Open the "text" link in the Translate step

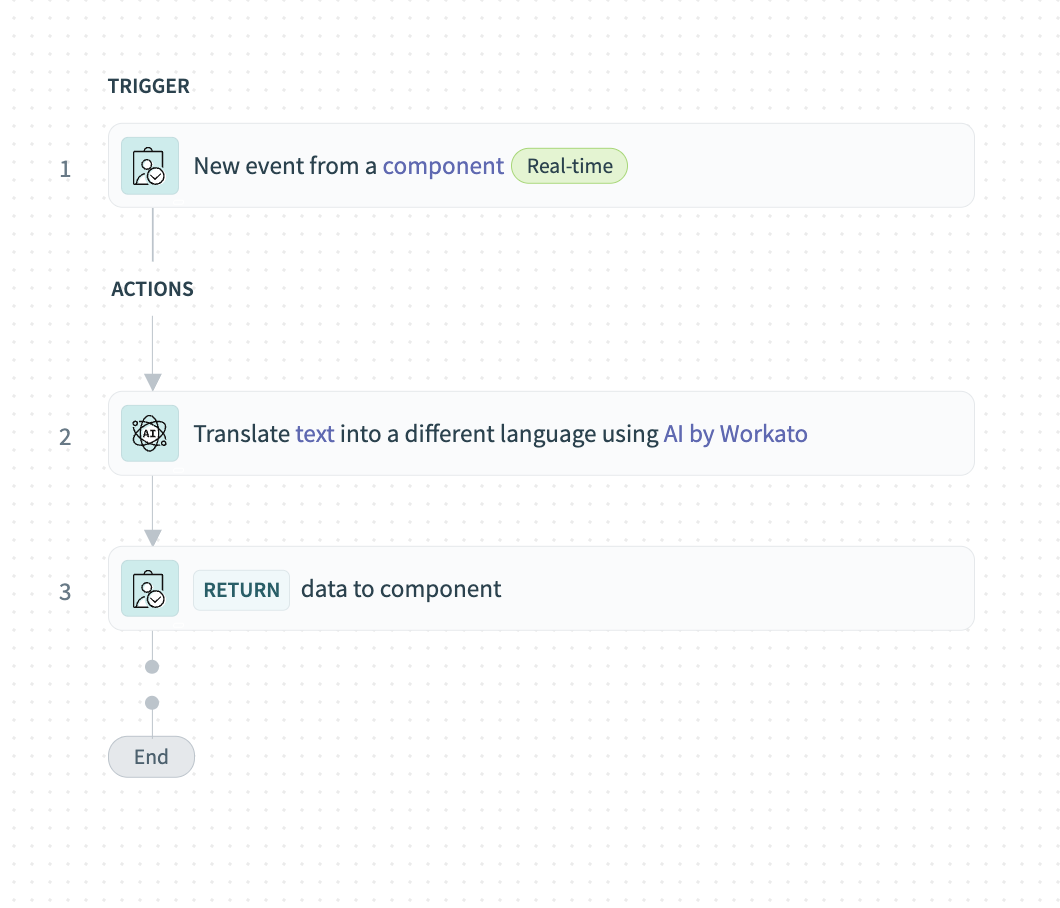tap(316, 434)
